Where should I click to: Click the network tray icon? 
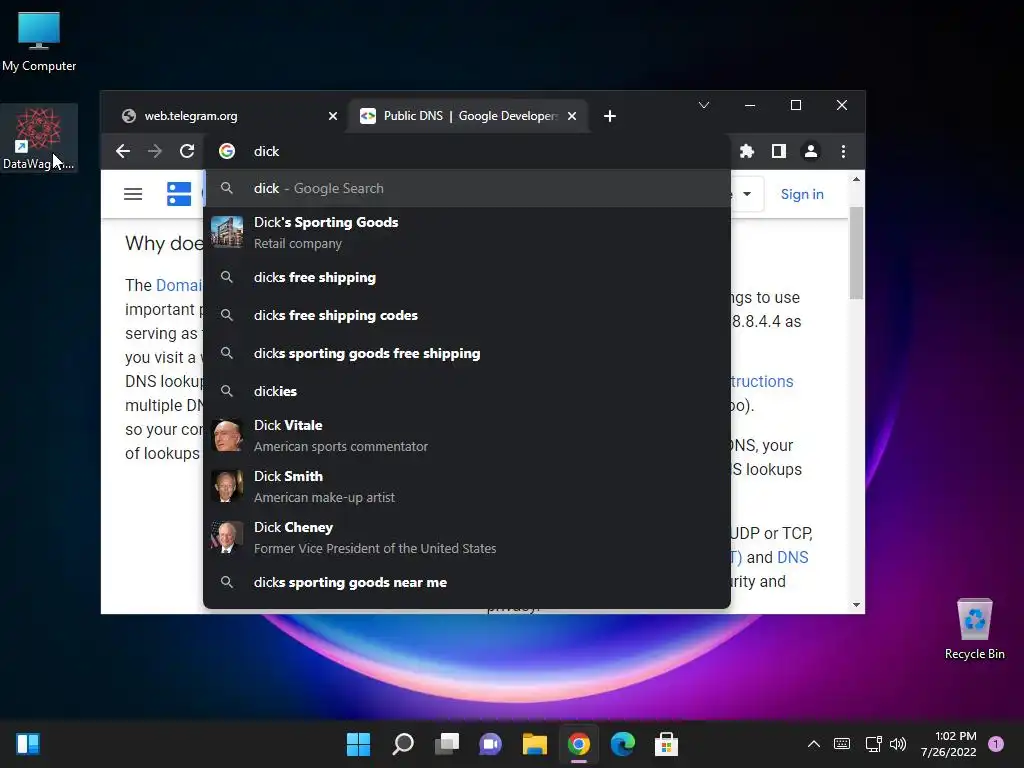[x=873, y=744]
